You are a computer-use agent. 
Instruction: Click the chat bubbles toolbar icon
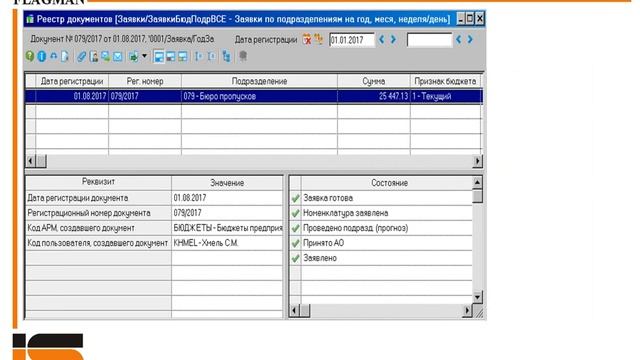coord(105,56)
